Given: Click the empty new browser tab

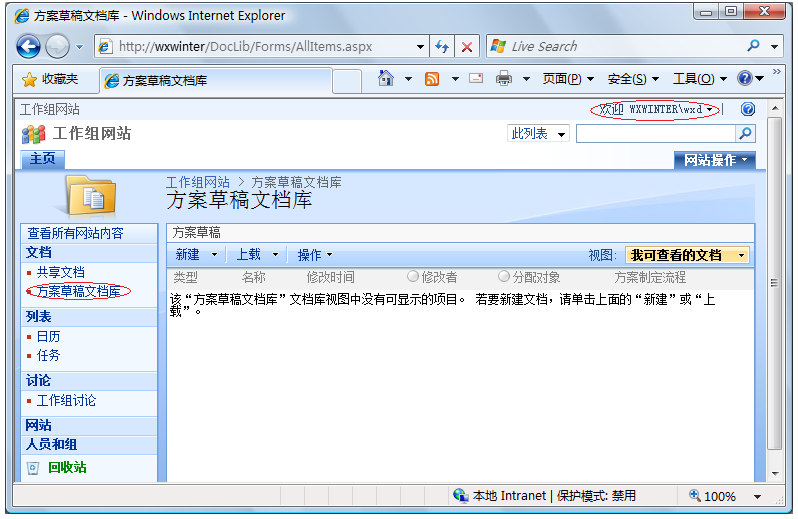Looking at the screenshot, I should pos(347,81).
